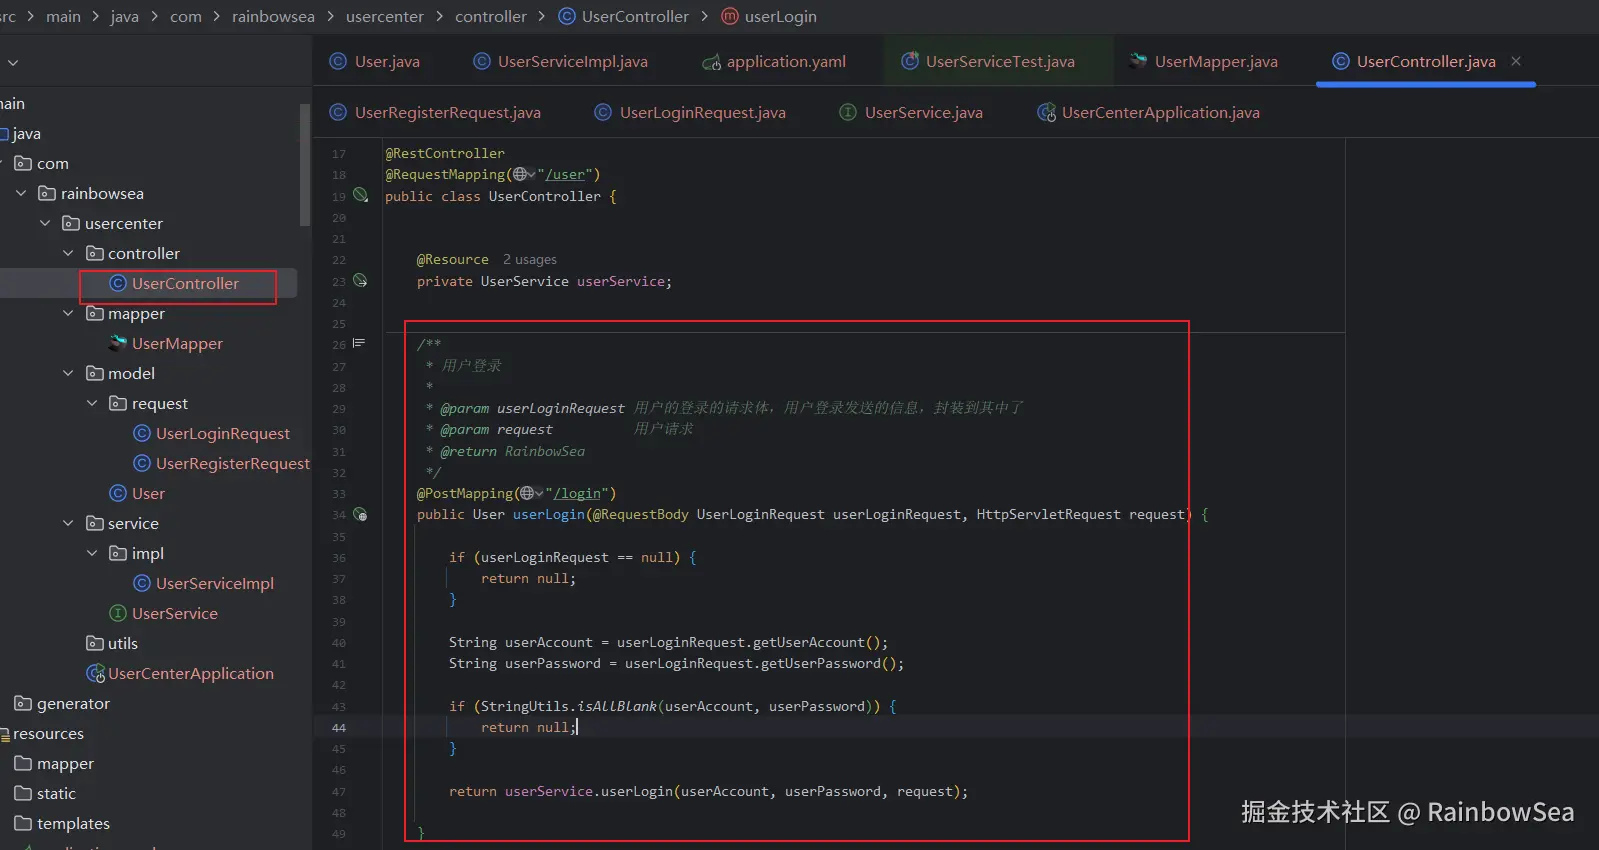This screenshot has width=1599, height=850.
Task: Click the gutter icon on line 19
Action: pos(361,196)
